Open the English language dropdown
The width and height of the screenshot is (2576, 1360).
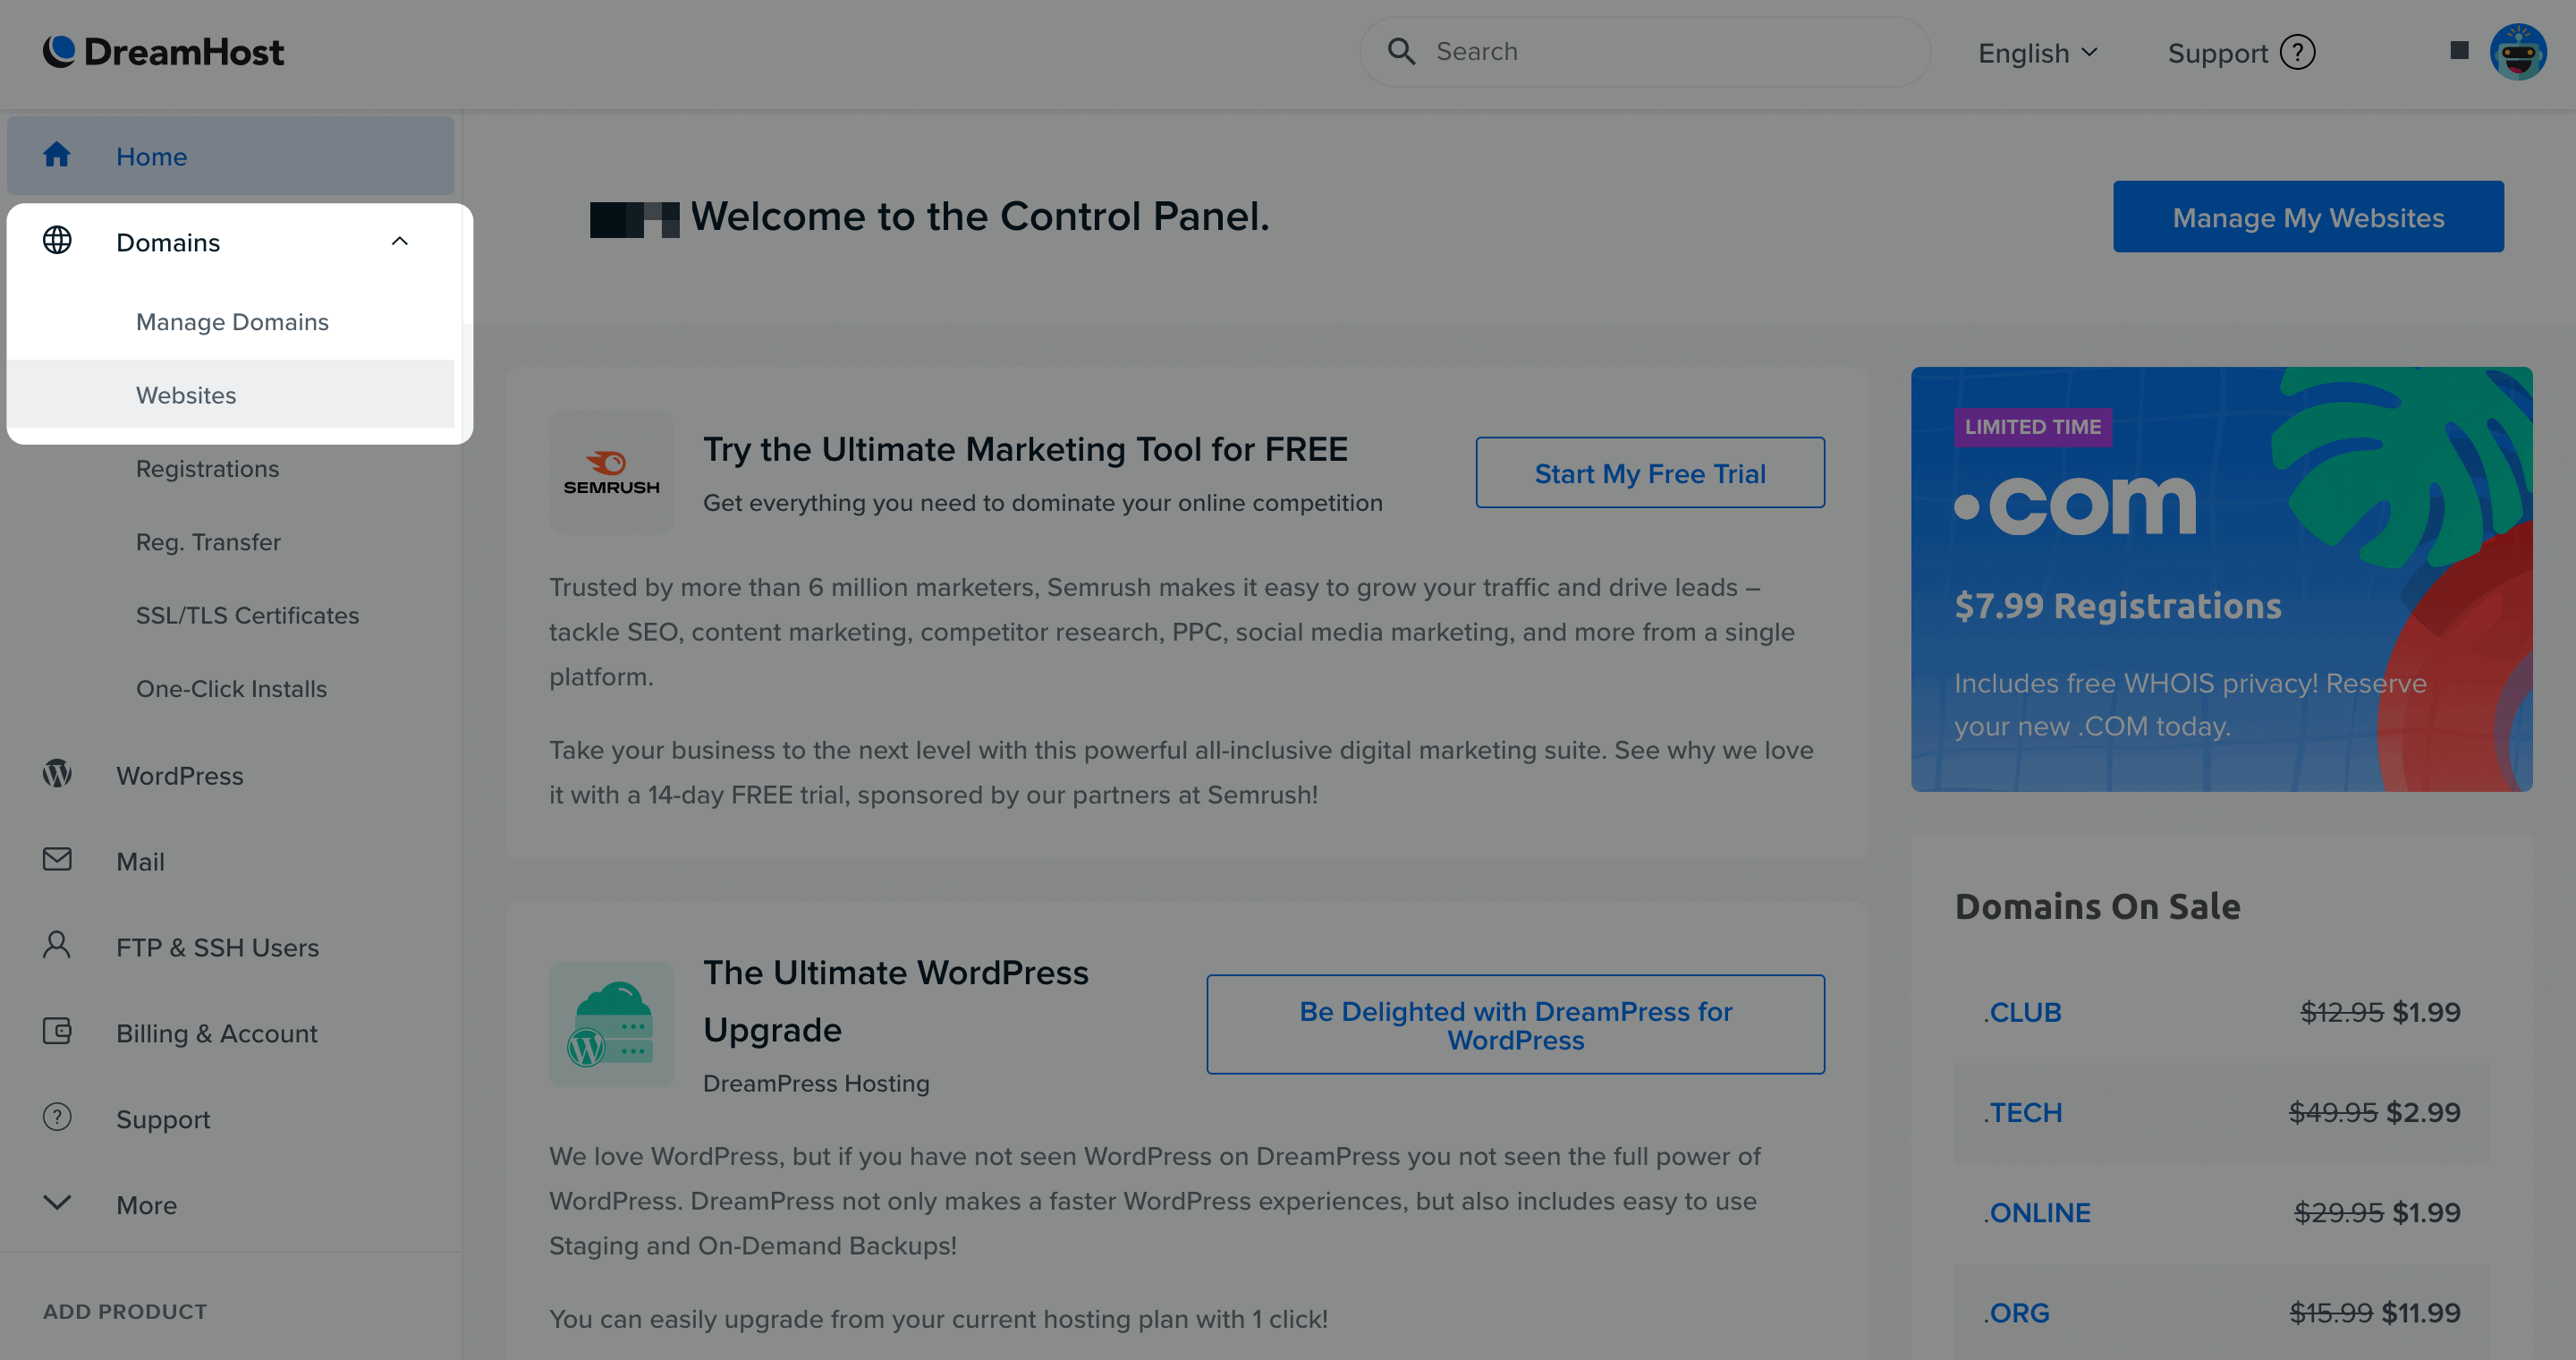pos(2038,53)
